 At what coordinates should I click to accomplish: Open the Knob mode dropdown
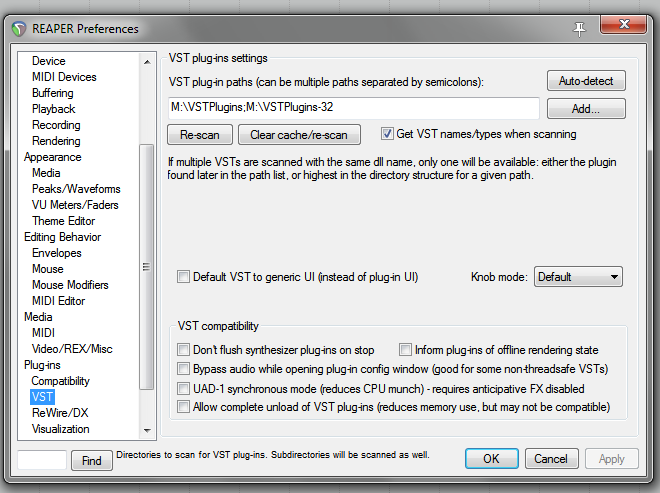click(x=578, y=277)
